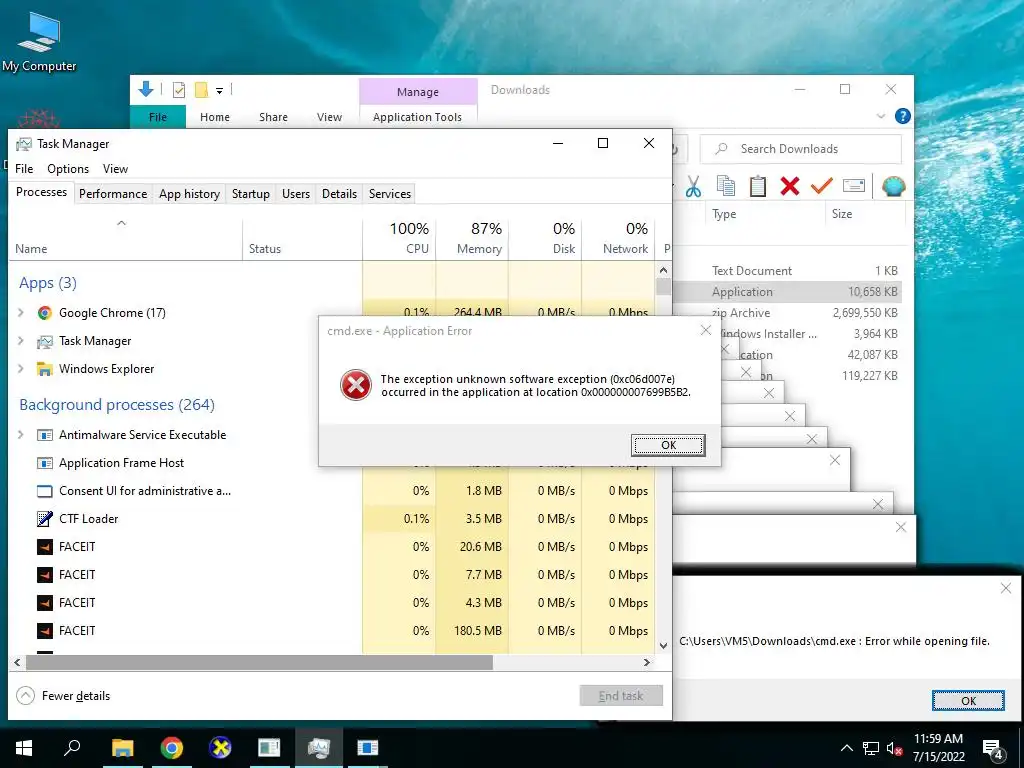Open the Task Manager Options menu
1024x768 pixels.
coord(68,168)
